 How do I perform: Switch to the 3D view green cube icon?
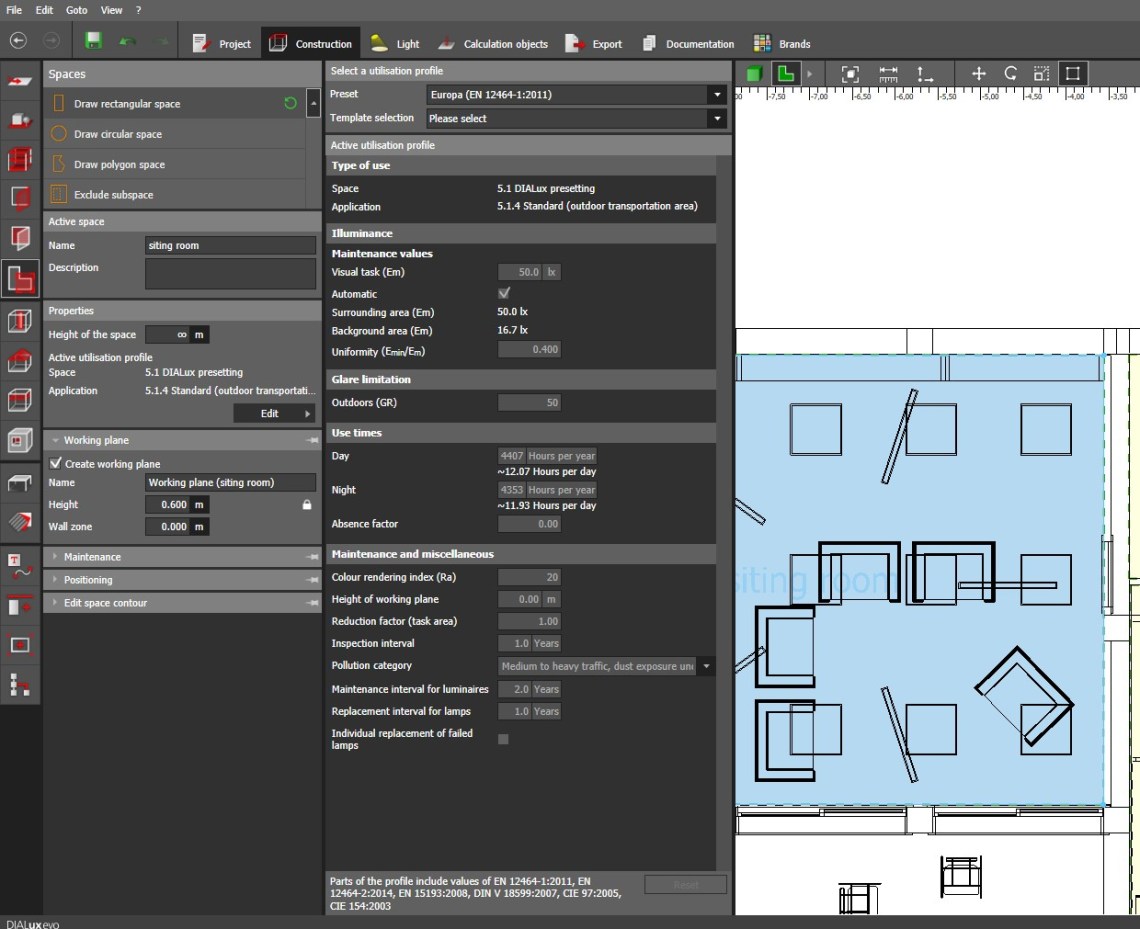coord(753,74)
